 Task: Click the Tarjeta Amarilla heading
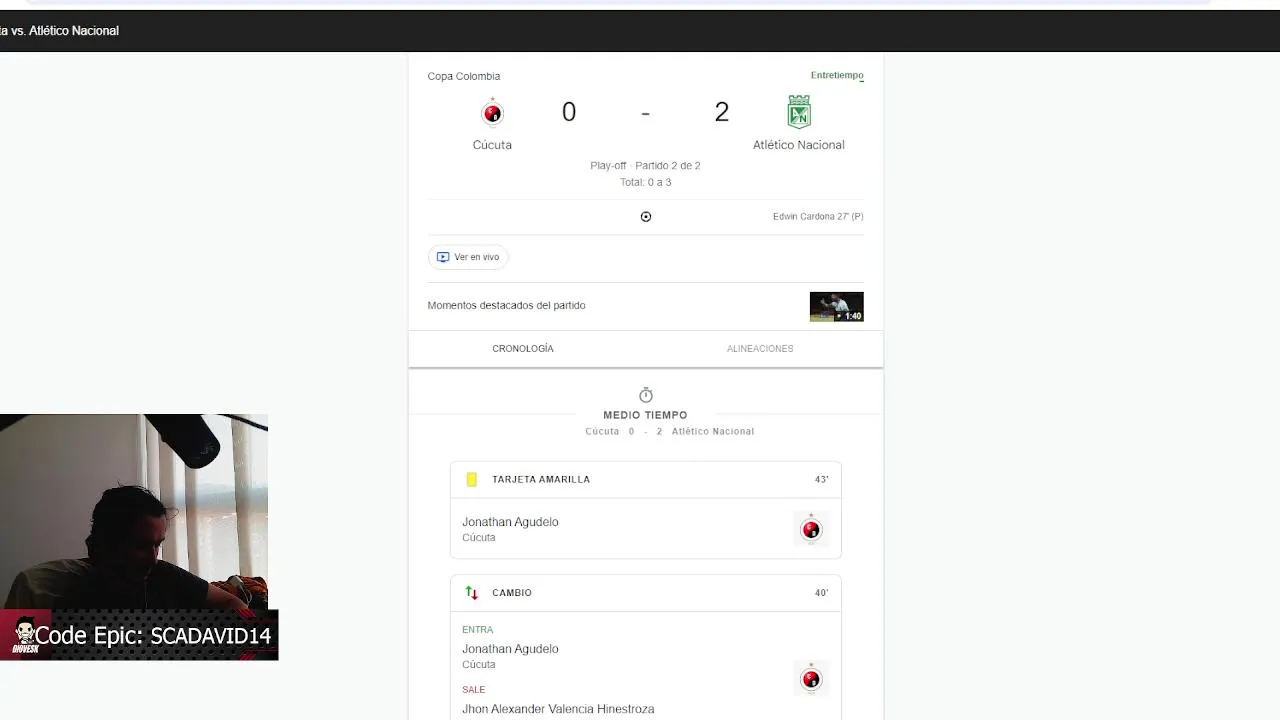[541, 480]
